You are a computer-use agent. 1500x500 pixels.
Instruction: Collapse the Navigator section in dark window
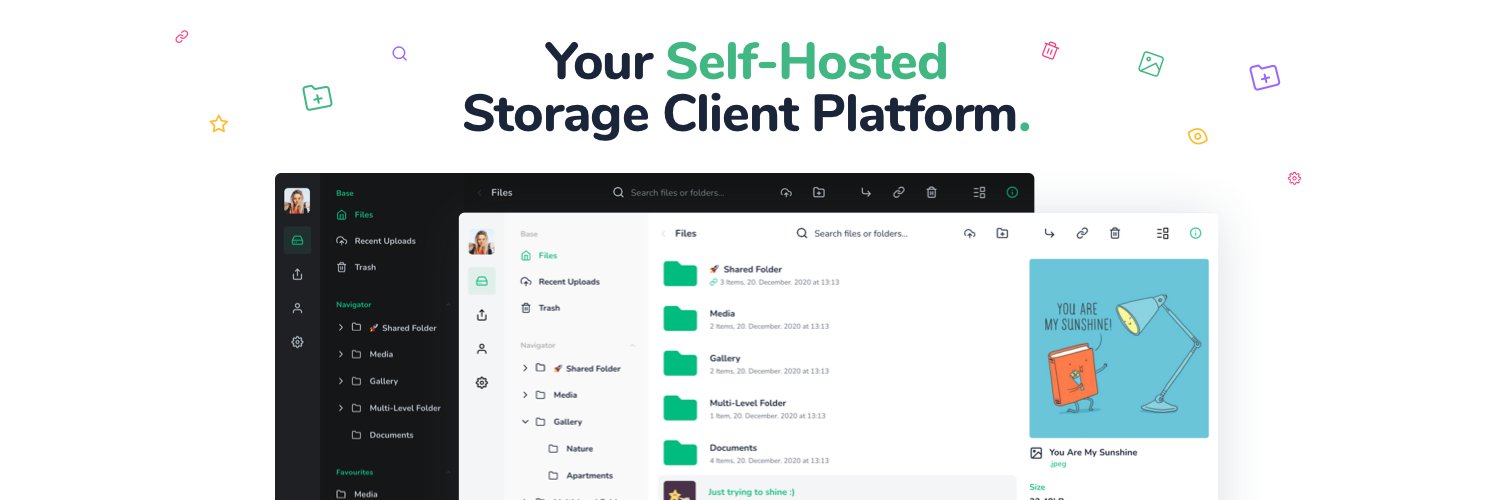448,304
